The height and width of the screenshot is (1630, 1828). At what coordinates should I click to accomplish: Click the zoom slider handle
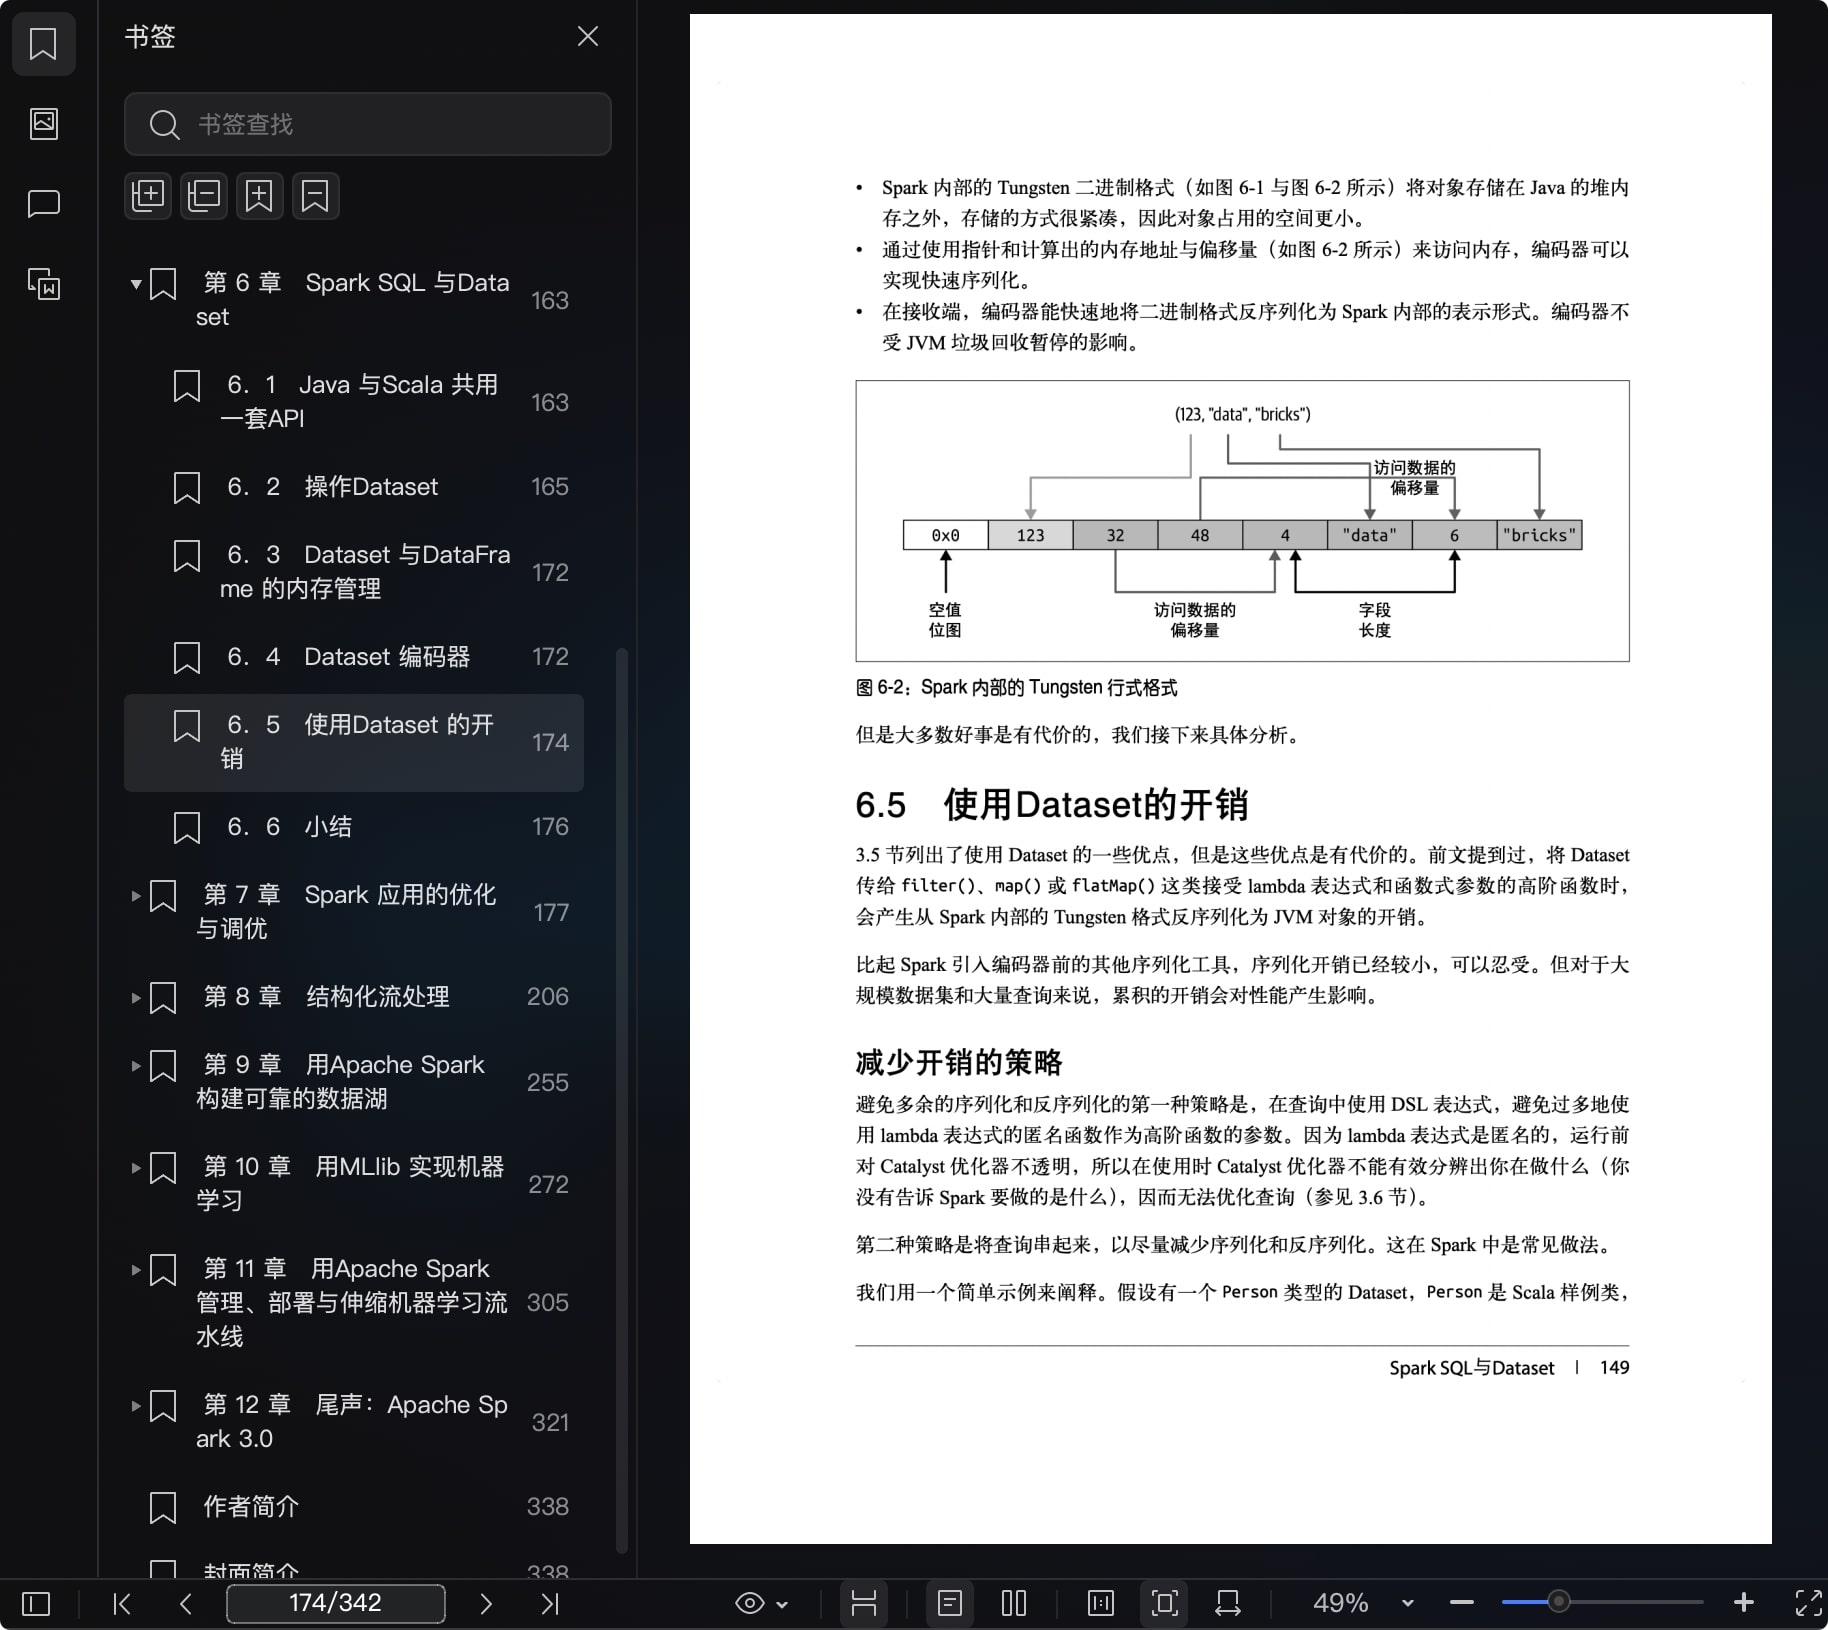(x=1558, y=1603)
